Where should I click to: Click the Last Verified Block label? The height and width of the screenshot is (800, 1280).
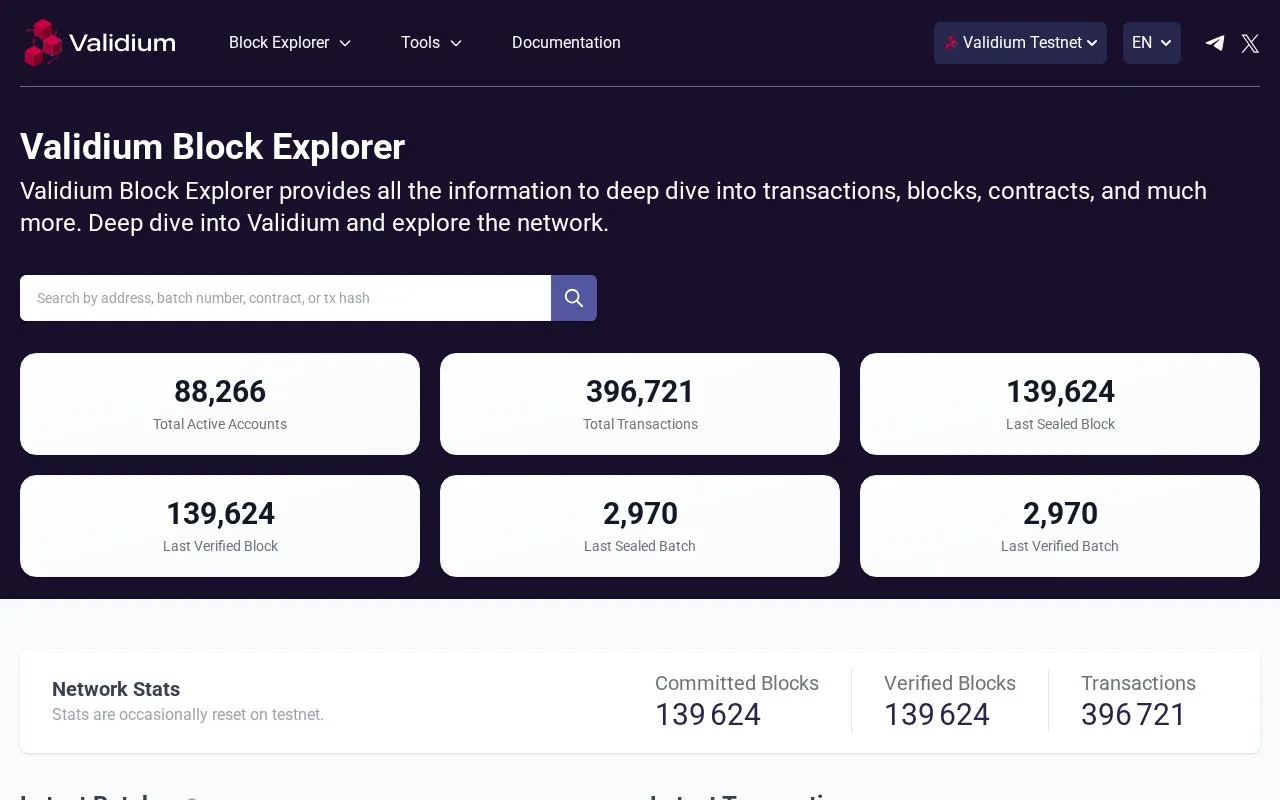click(220, 546)
